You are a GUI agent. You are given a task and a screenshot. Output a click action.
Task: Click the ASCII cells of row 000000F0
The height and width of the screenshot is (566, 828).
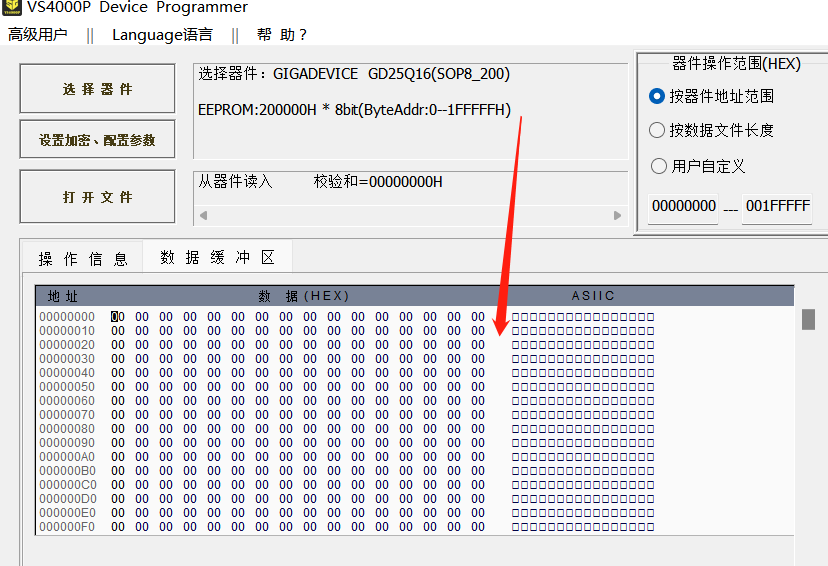point(583,527)
